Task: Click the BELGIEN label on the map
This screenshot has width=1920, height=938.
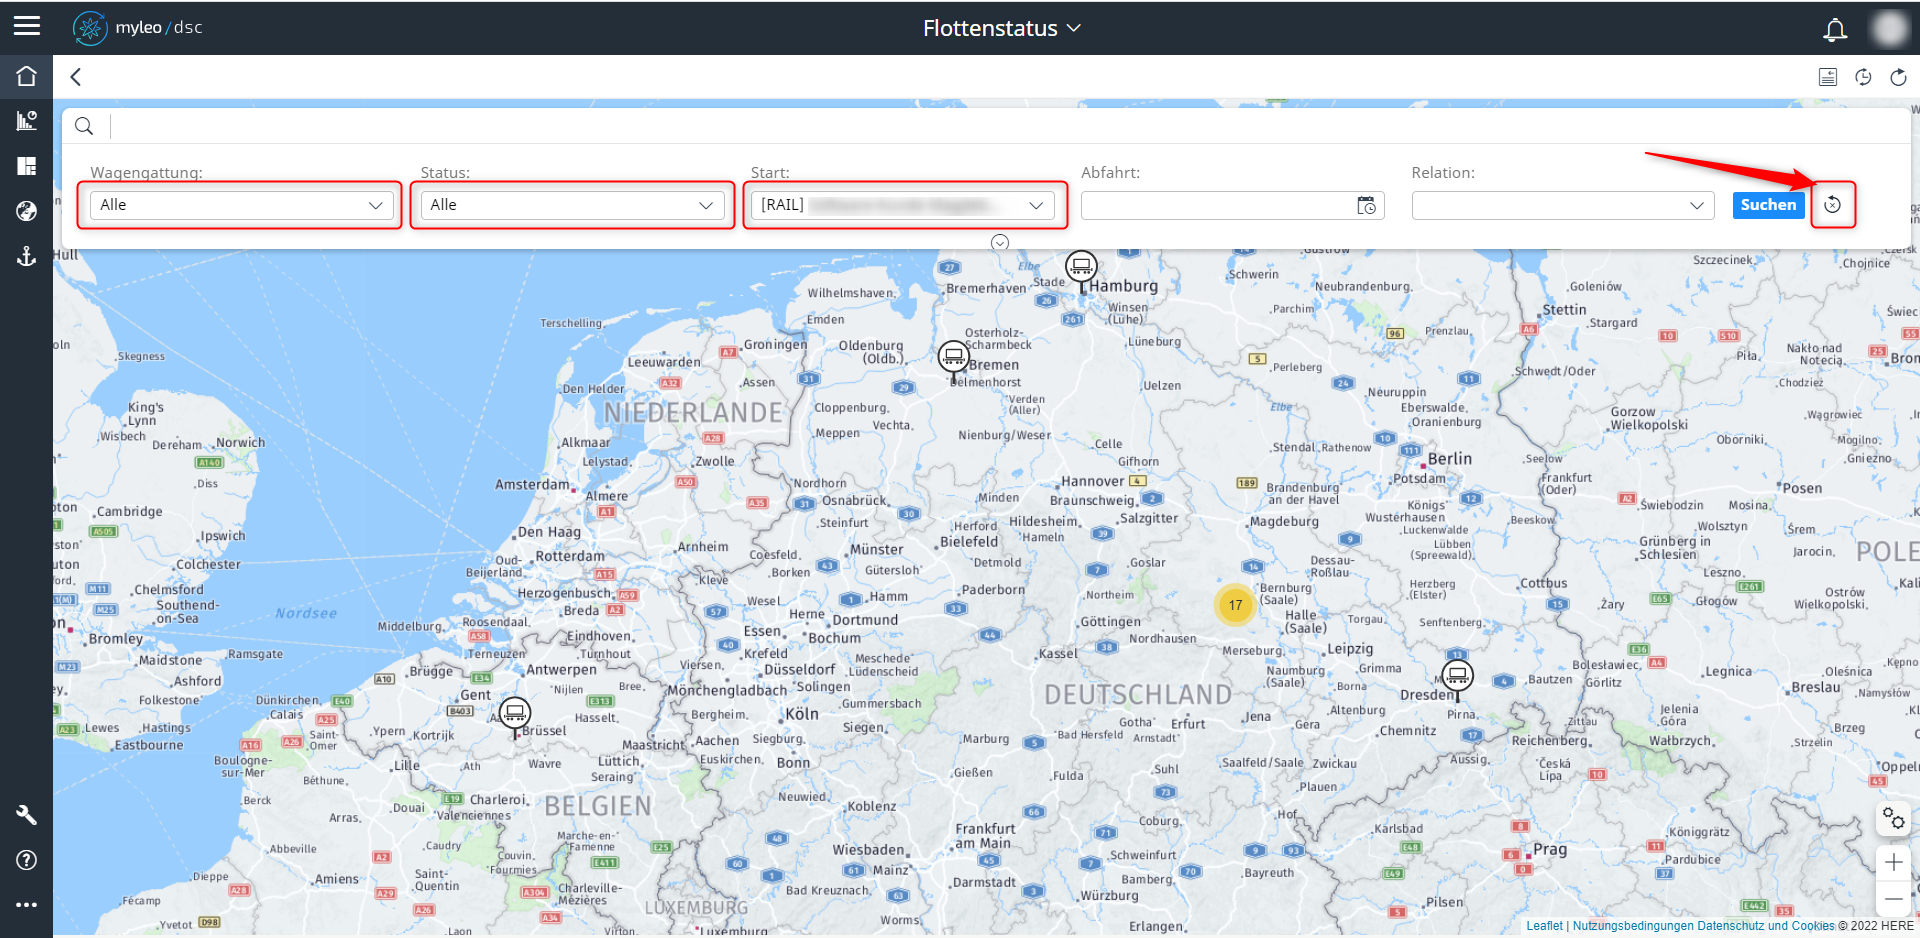Action: click(x=598, y=806)
